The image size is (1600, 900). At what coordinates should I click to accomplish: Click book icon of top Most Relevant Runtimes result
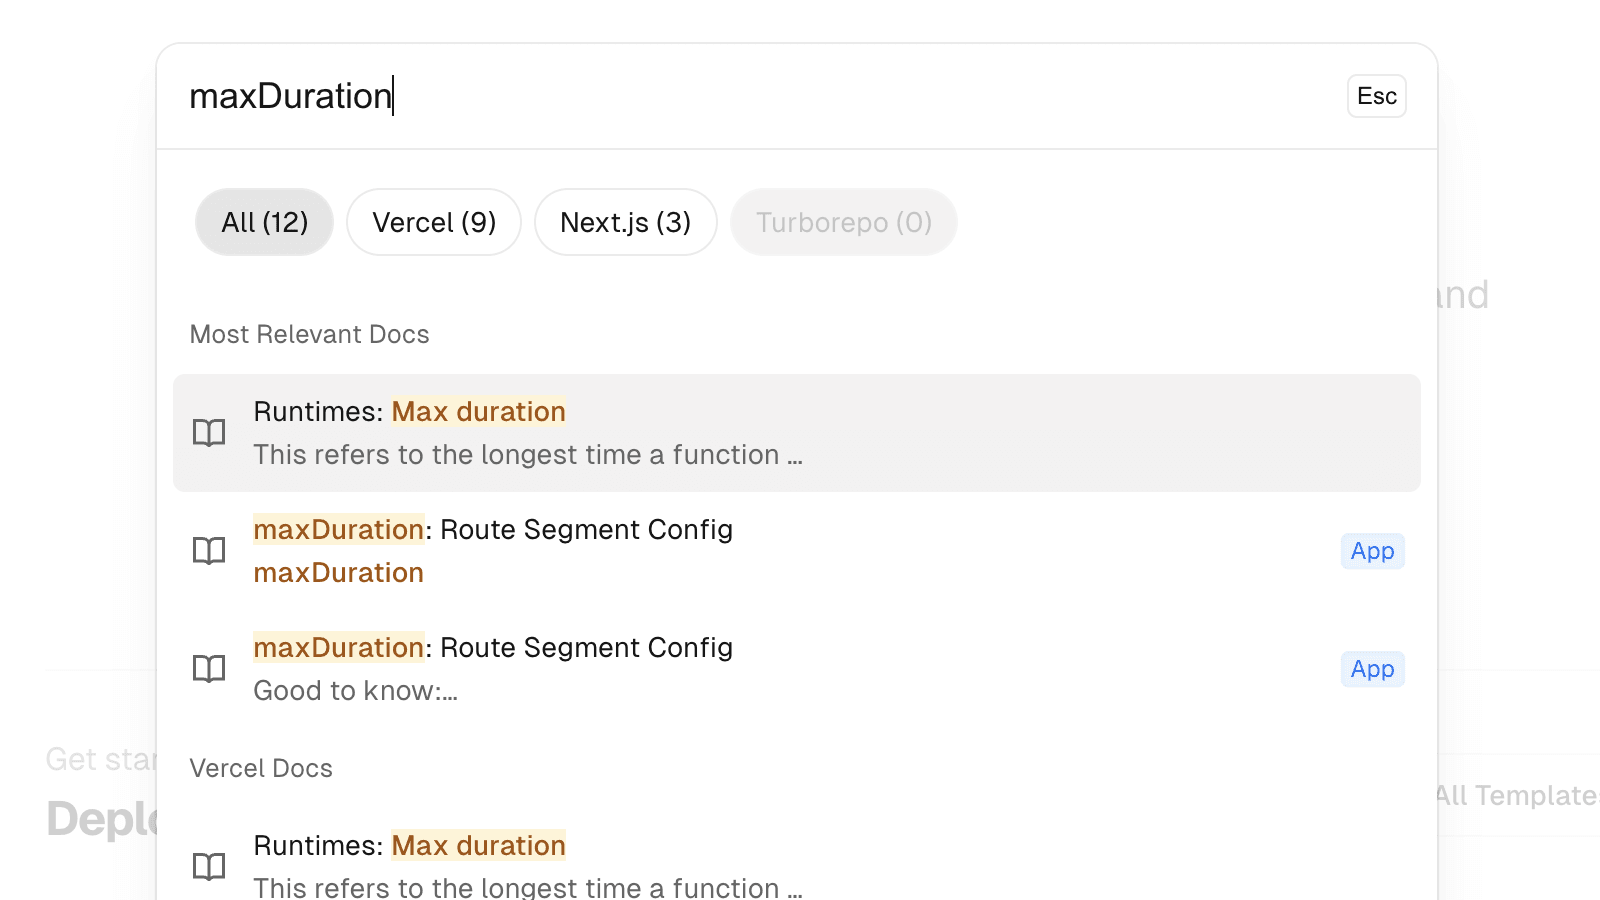click(209, 433)
